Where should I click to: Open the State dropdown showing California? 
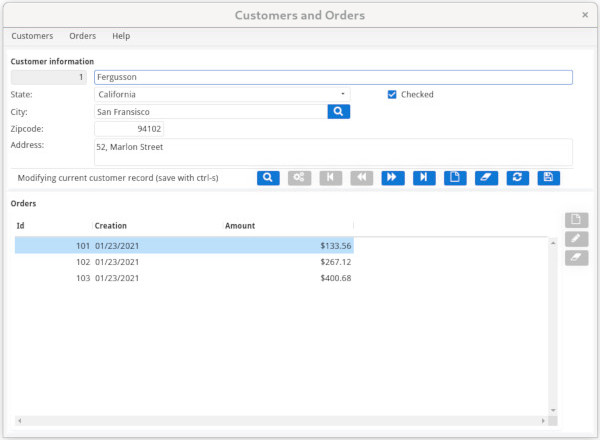[222, 95]
